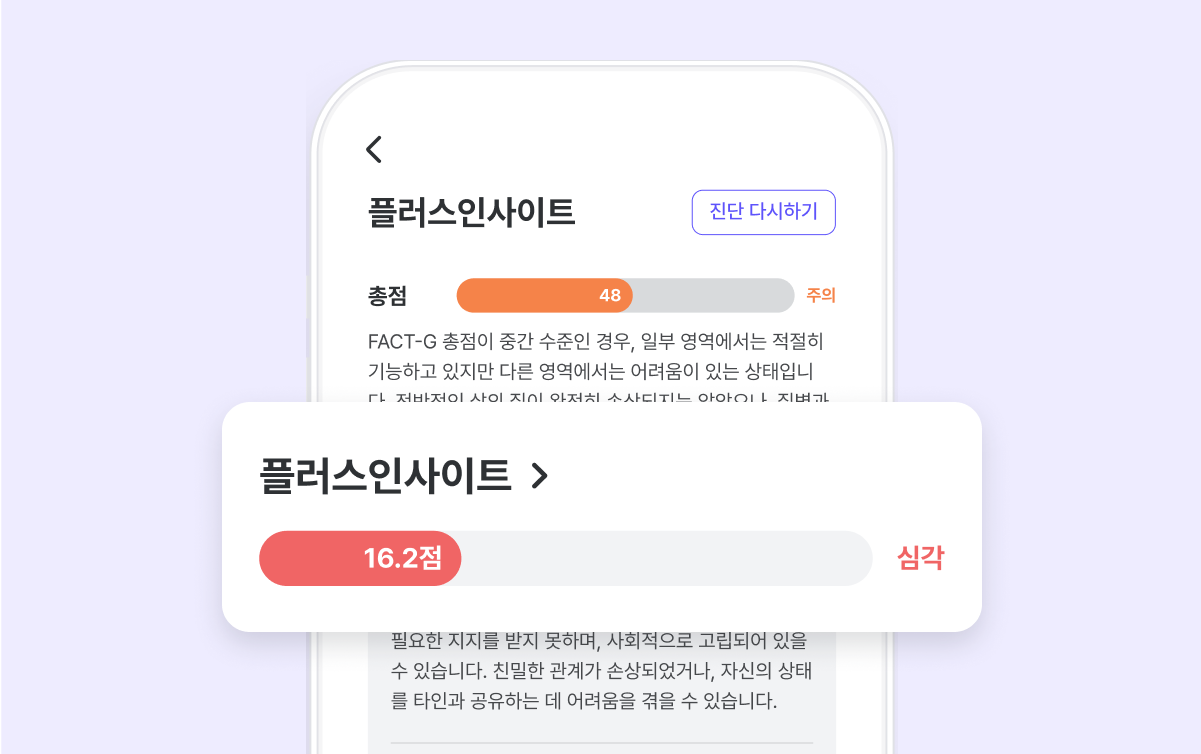Click the number 48 on score bar
This screenshot has height=754, width=1201.
click(x=610, y=296)
